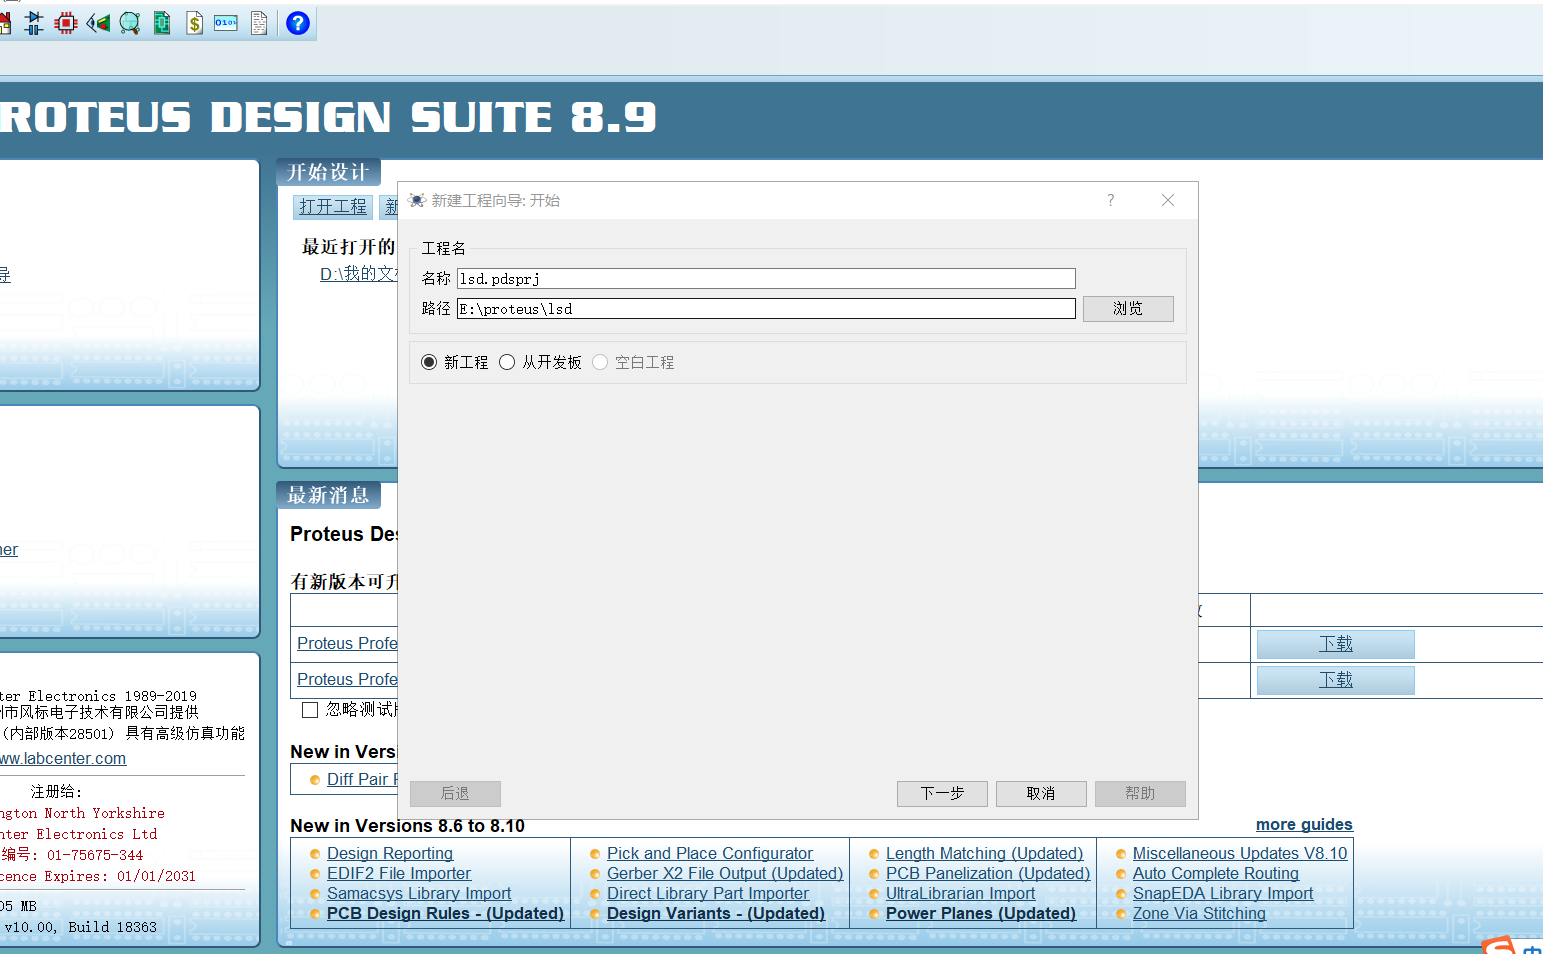Click the 'New in Versions 8.6 to 8.10' heading
1543x954 pixels.
(407, 826)
